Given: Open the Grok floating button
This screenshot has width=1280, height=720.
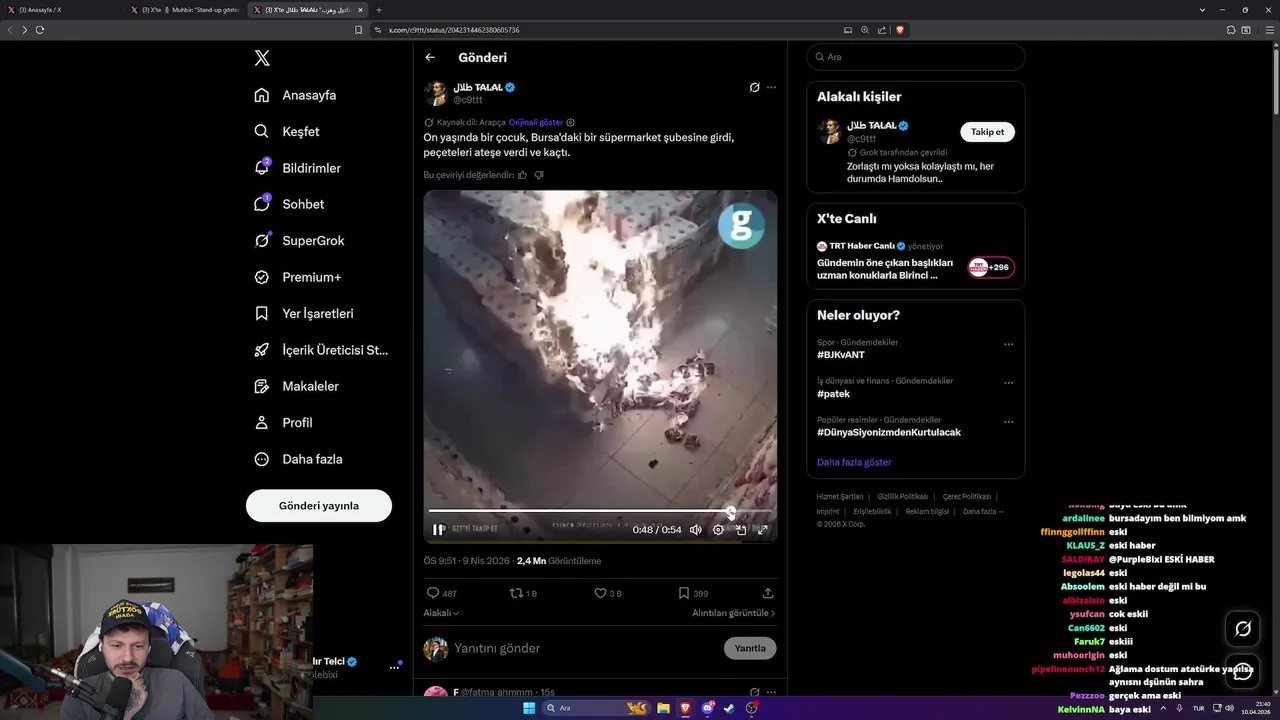Looking at the screenshot, I should (x=1243, y=629).
